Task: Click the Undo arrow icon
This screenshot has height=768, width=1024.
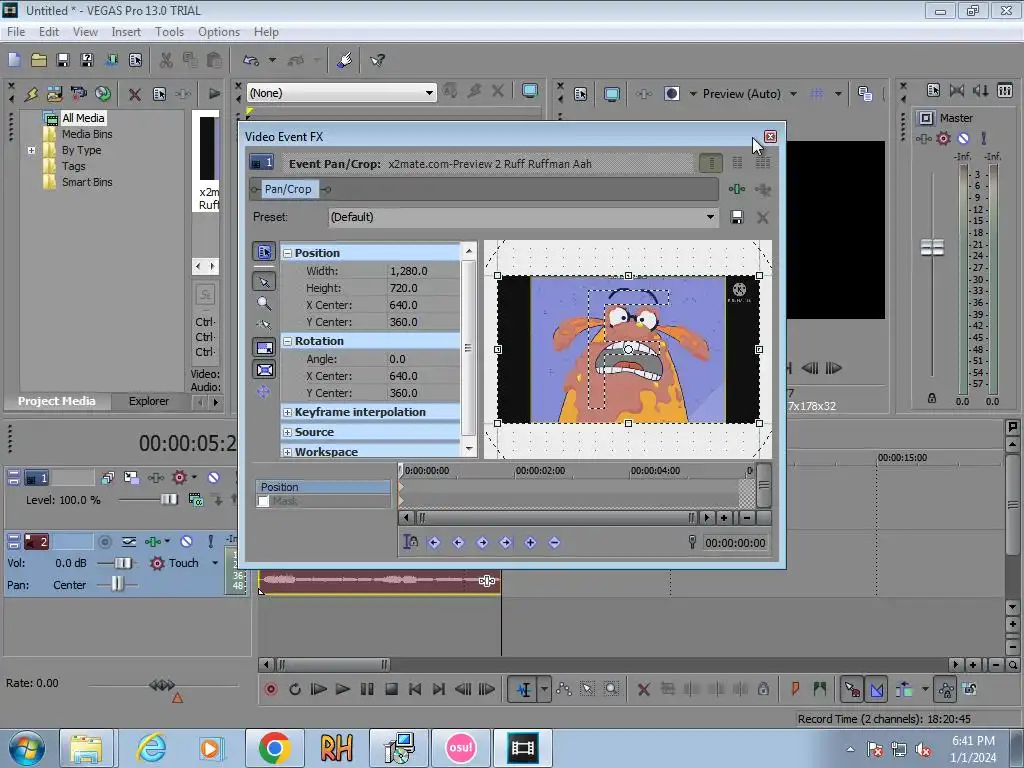Action: coord(251,60)
